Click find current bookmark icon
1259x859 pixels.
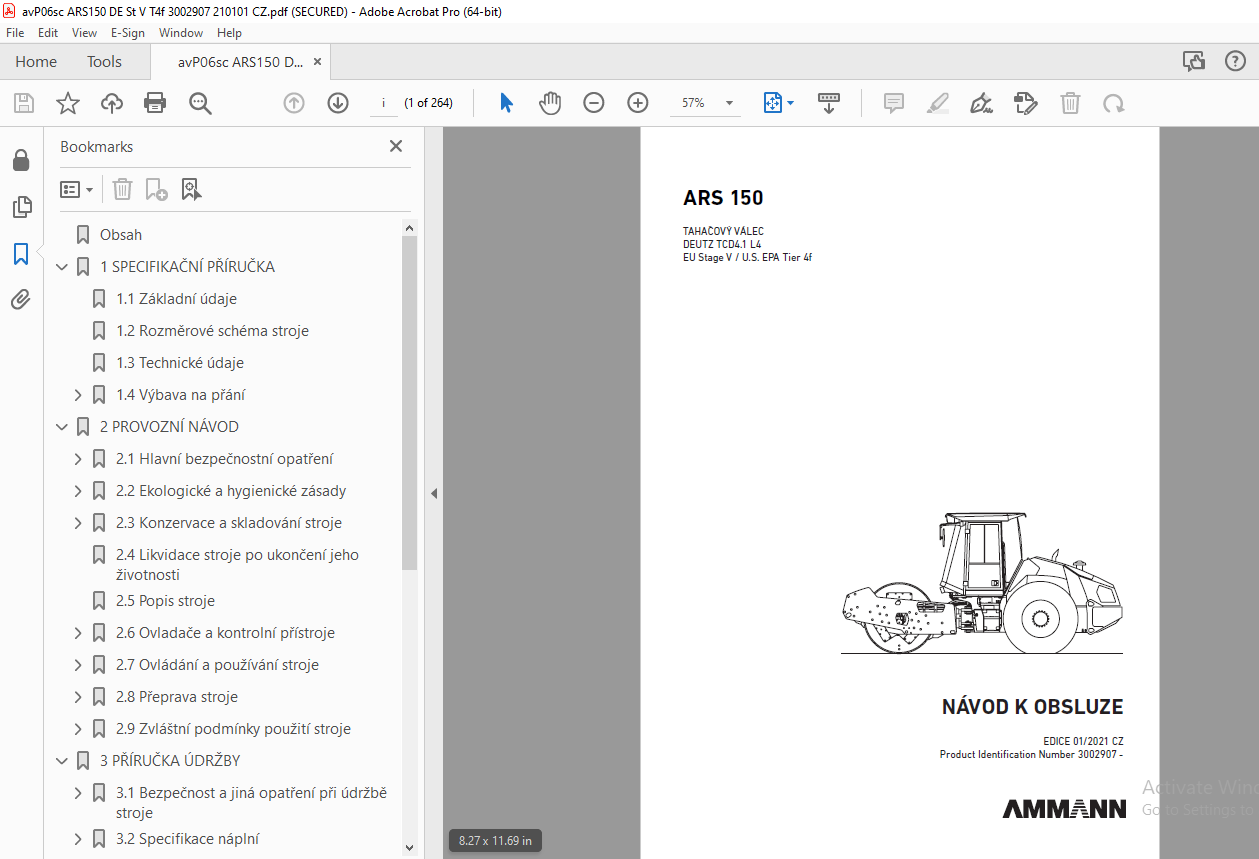191,189
